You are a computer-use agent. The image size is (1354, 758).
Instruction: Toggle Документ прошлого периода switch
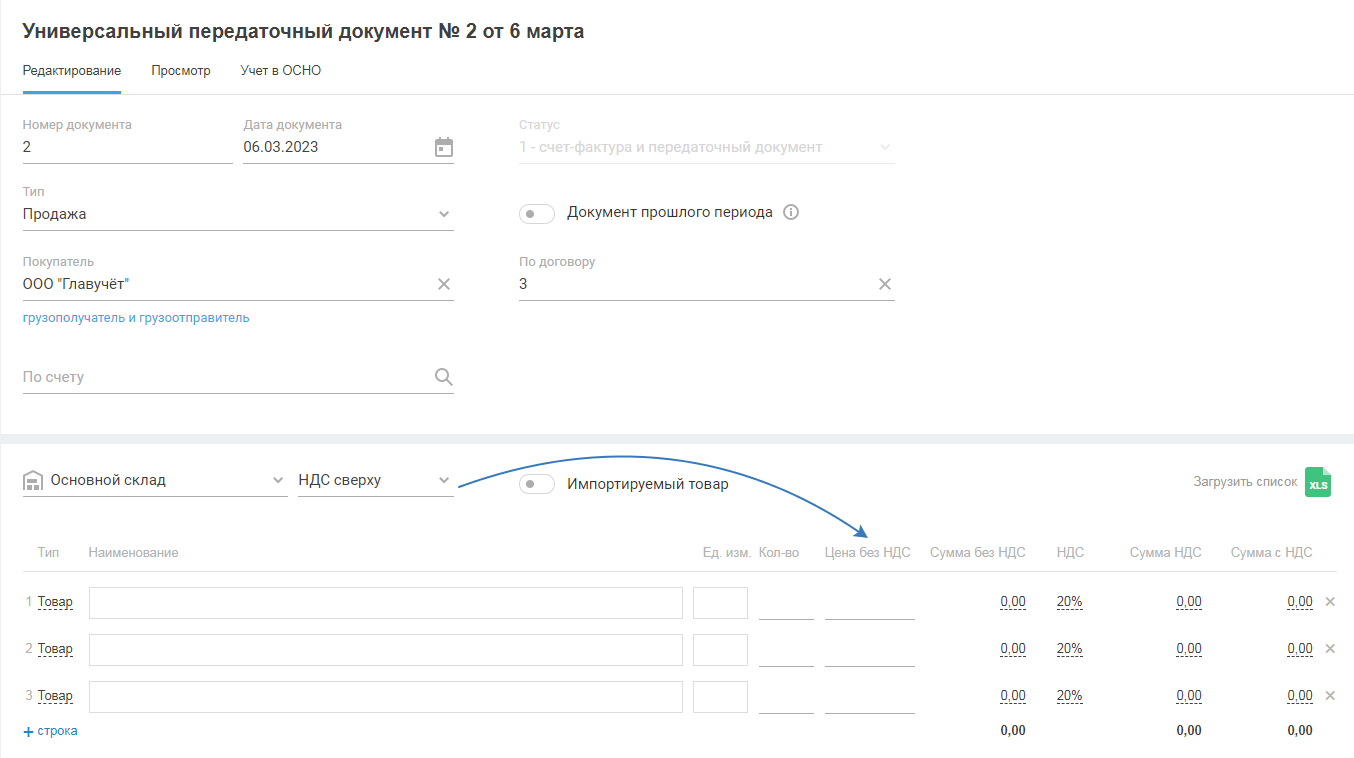click(537, 214)
